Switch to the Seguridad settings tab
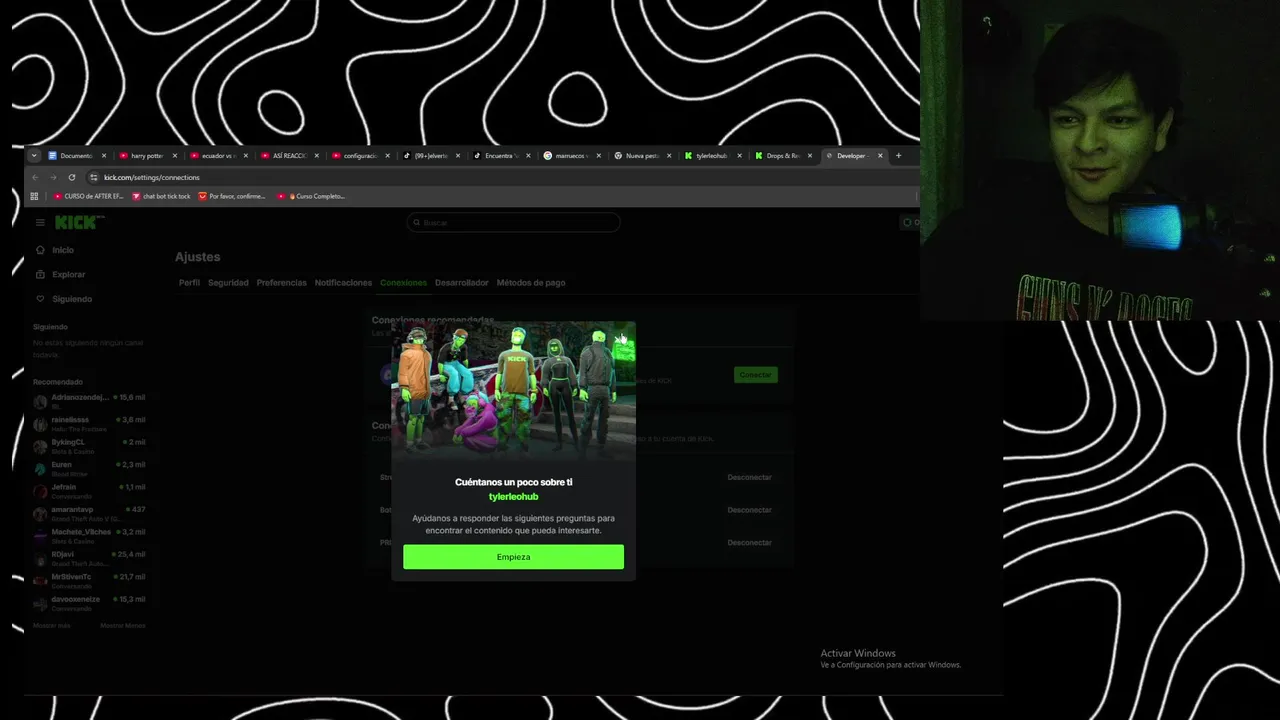Screen dimensions: 1280x720 coord(228,283)
